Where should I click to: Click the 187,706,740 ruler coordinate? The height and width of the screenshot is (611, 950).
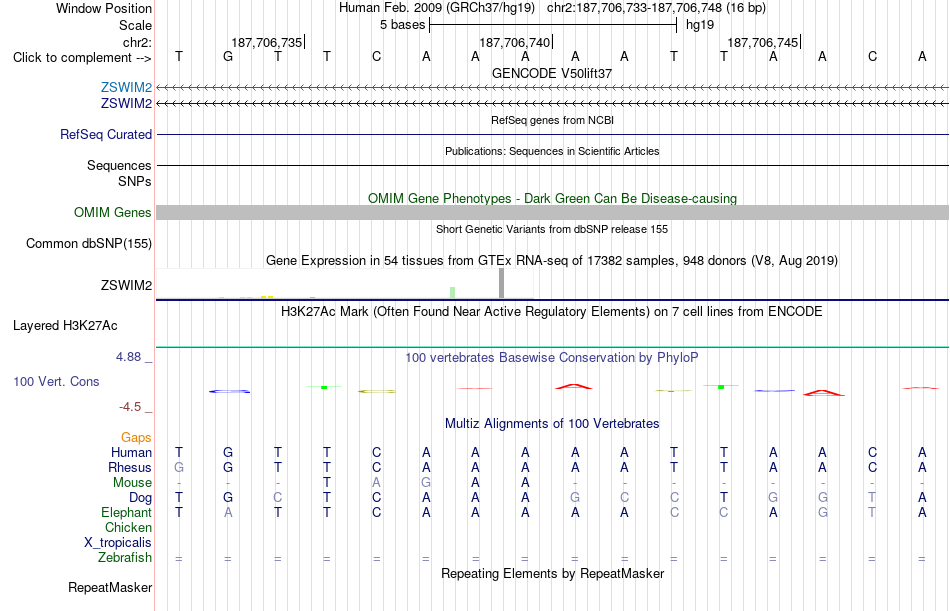point(514,42)
